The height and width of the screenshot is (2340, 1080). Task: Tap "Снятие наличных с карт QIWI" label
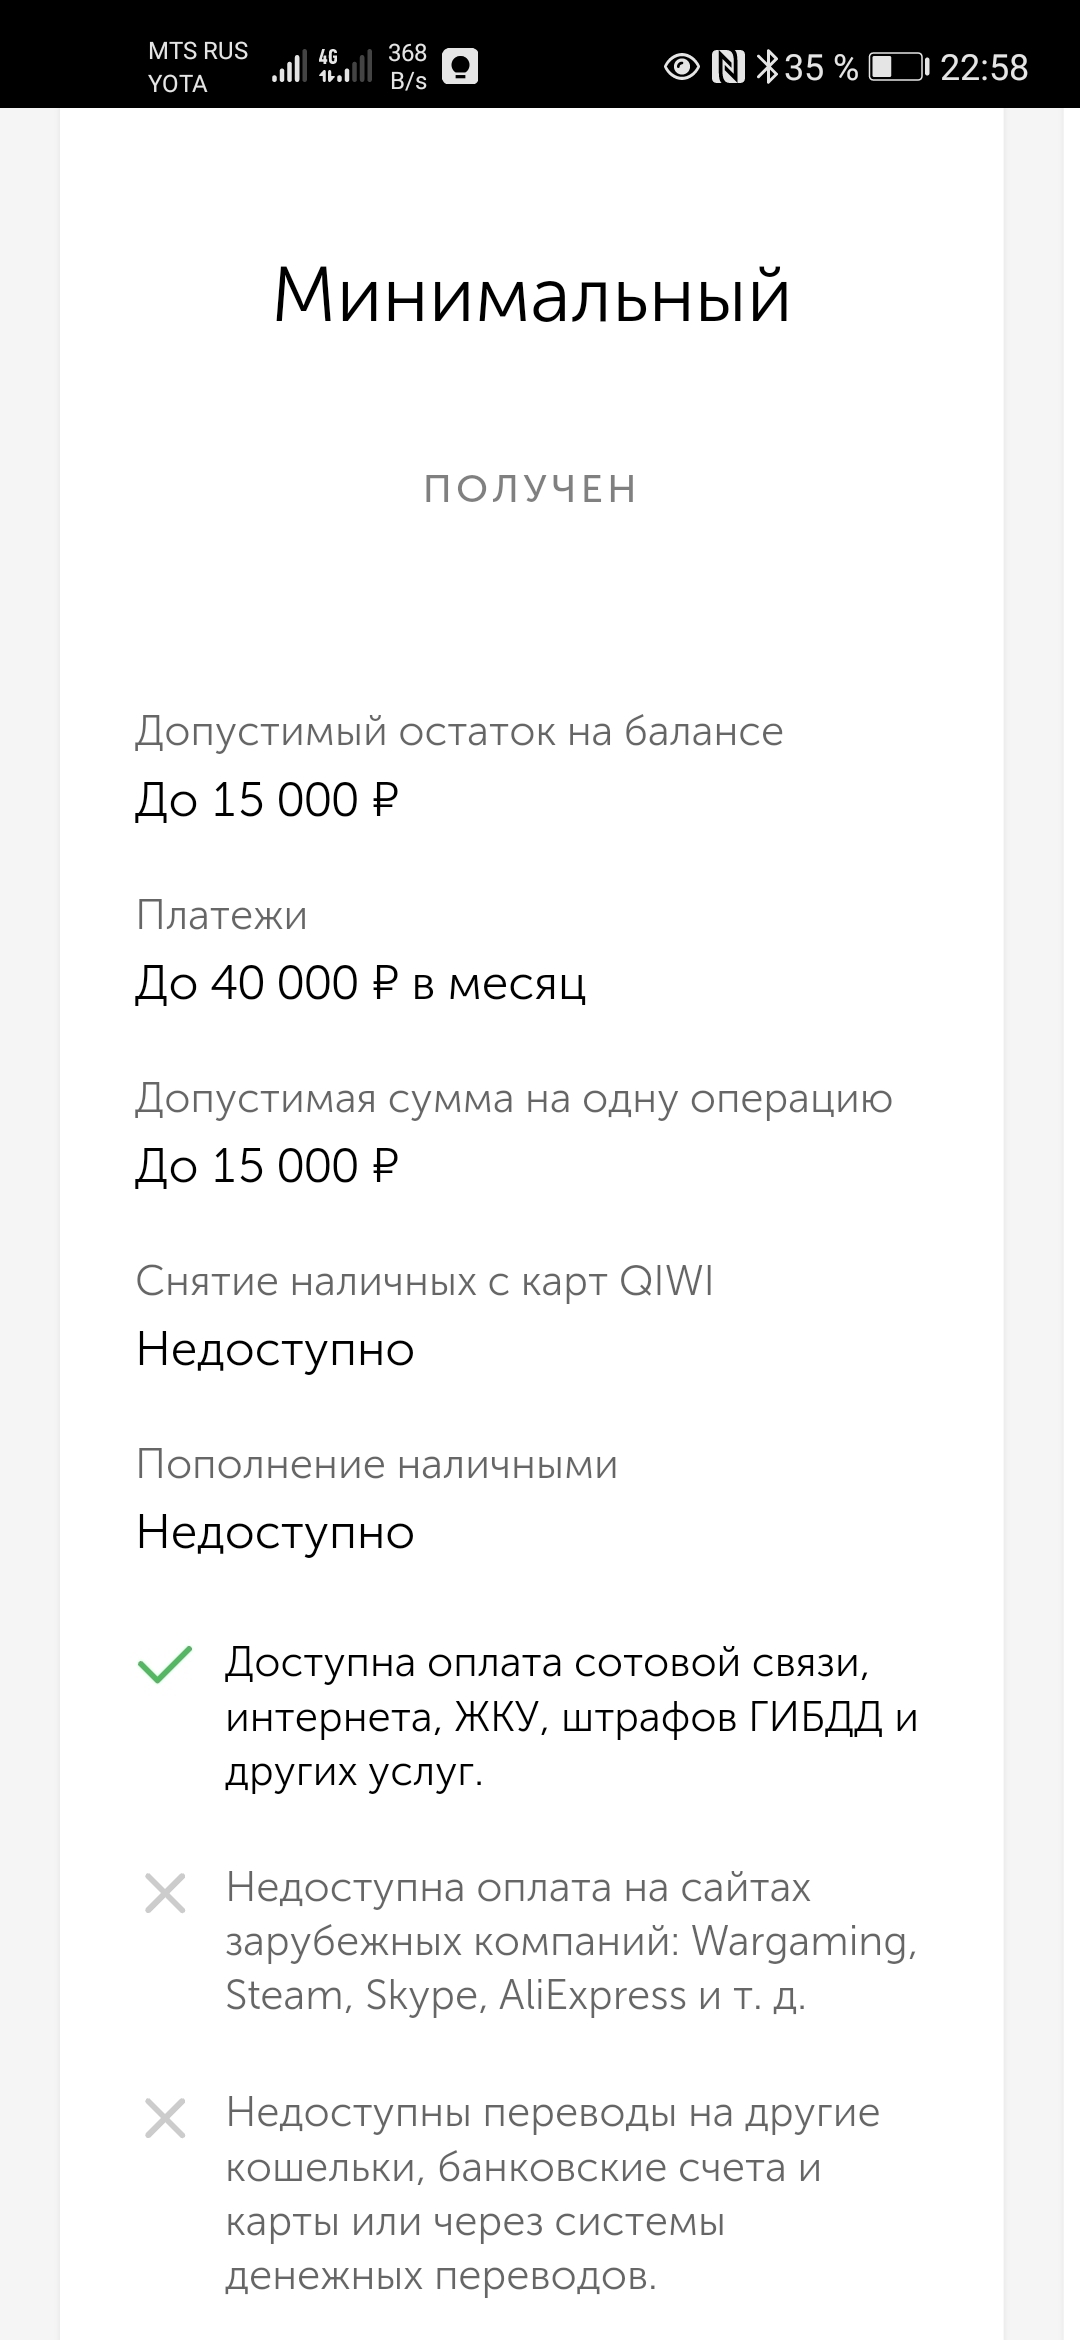tap(425, 1281)
